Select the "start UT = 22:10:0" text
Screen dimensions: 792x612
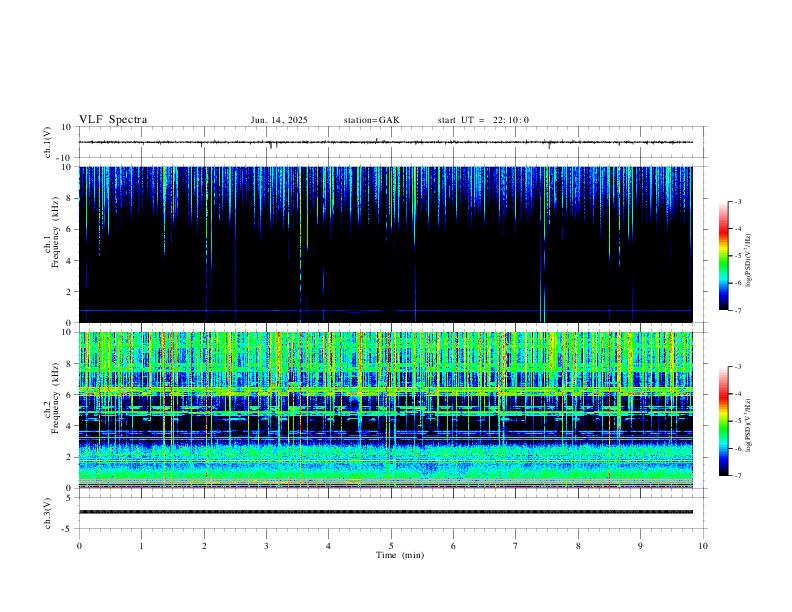[483, 120]
